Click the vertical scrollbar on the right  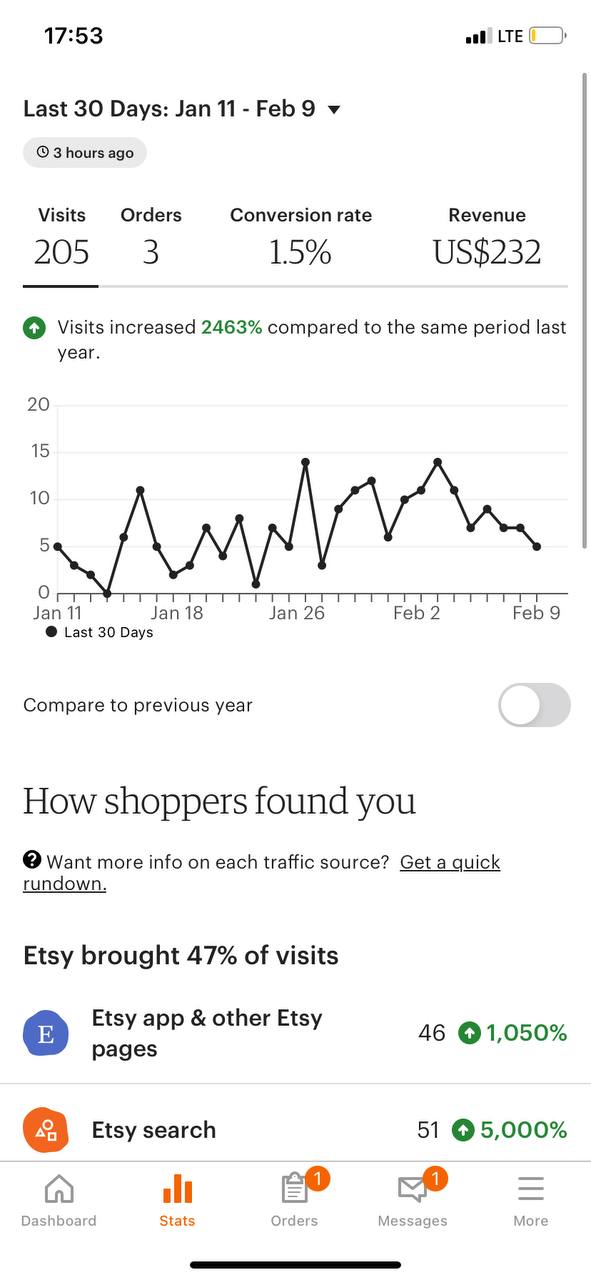pyautogui.click(x=585, y=310)
